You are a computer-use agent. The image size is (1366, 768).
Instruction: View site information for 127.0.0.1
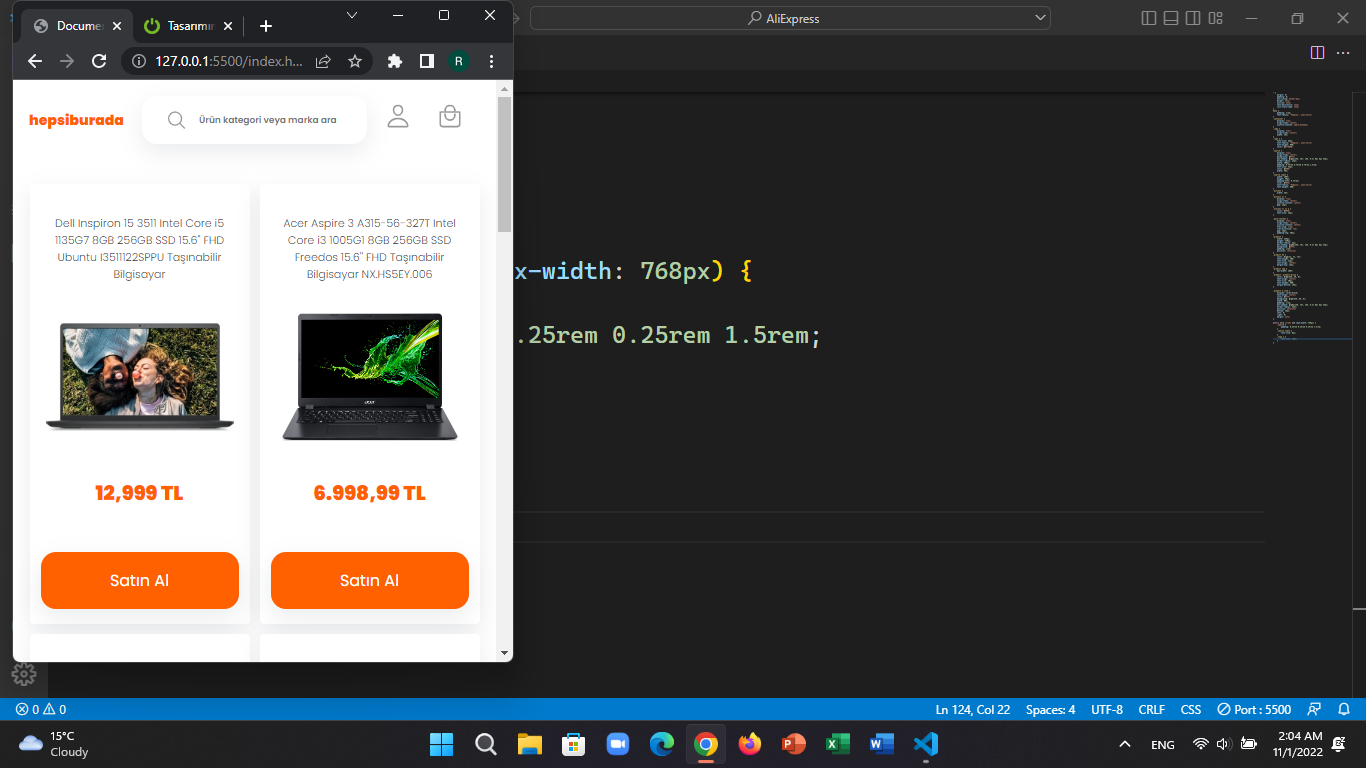coord(138,61)
